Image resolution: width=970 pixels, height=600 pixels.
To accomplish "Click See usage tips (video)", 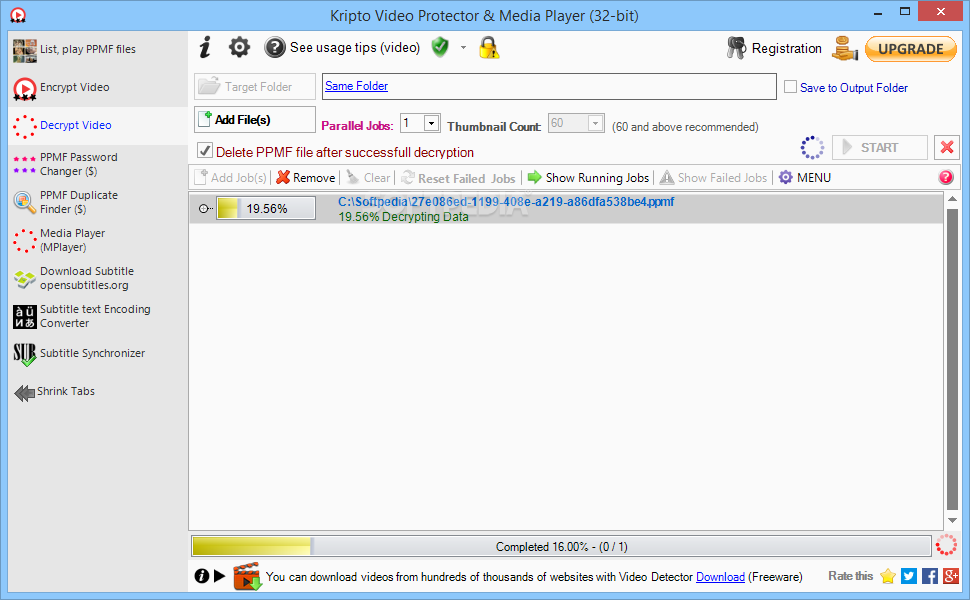I will tap(354, 48).
